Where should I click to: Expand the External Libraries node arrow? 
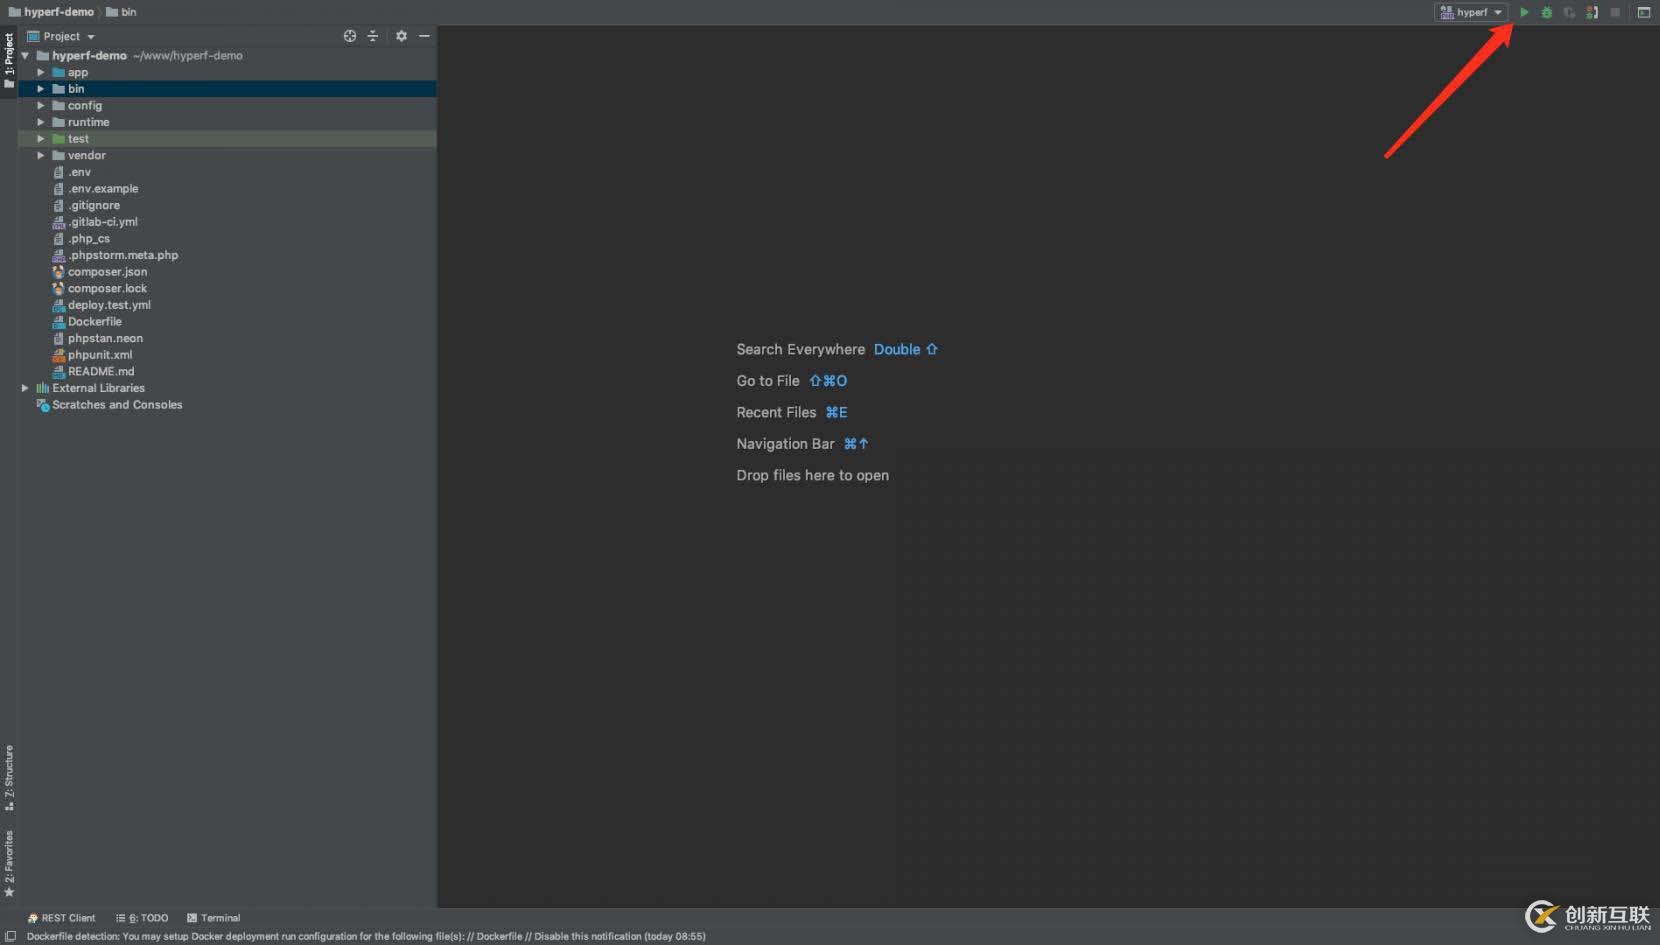(25, 388)
